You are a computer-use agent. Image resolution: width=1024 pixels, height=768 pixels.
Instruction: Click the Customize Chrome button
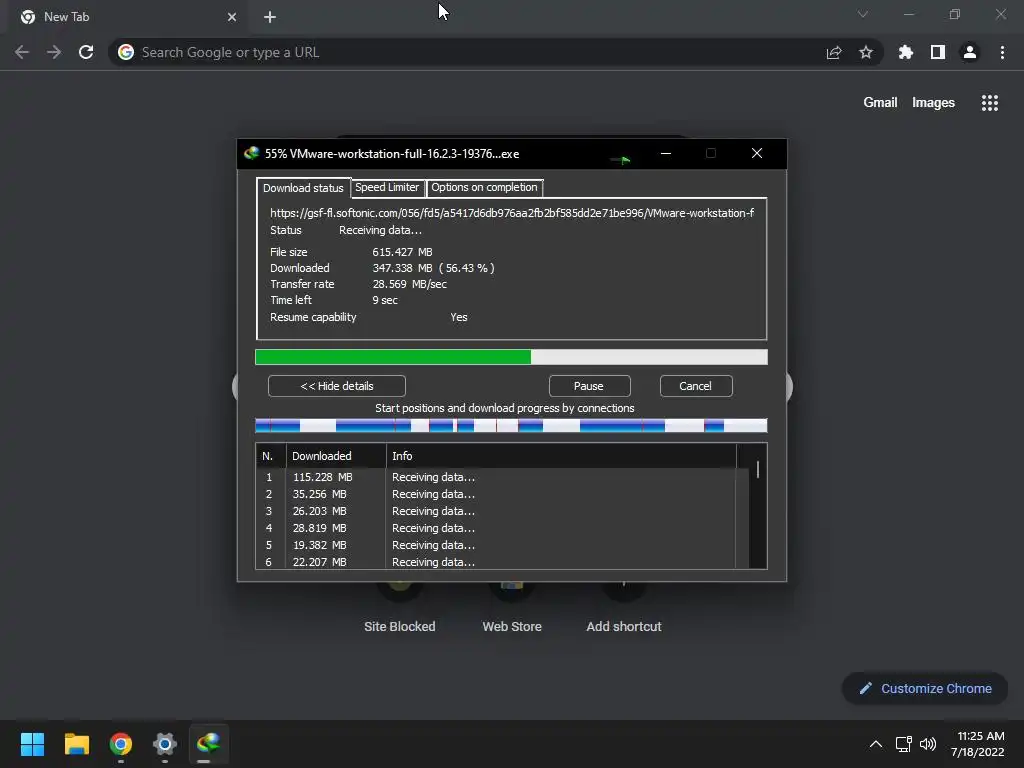point(925,688)
